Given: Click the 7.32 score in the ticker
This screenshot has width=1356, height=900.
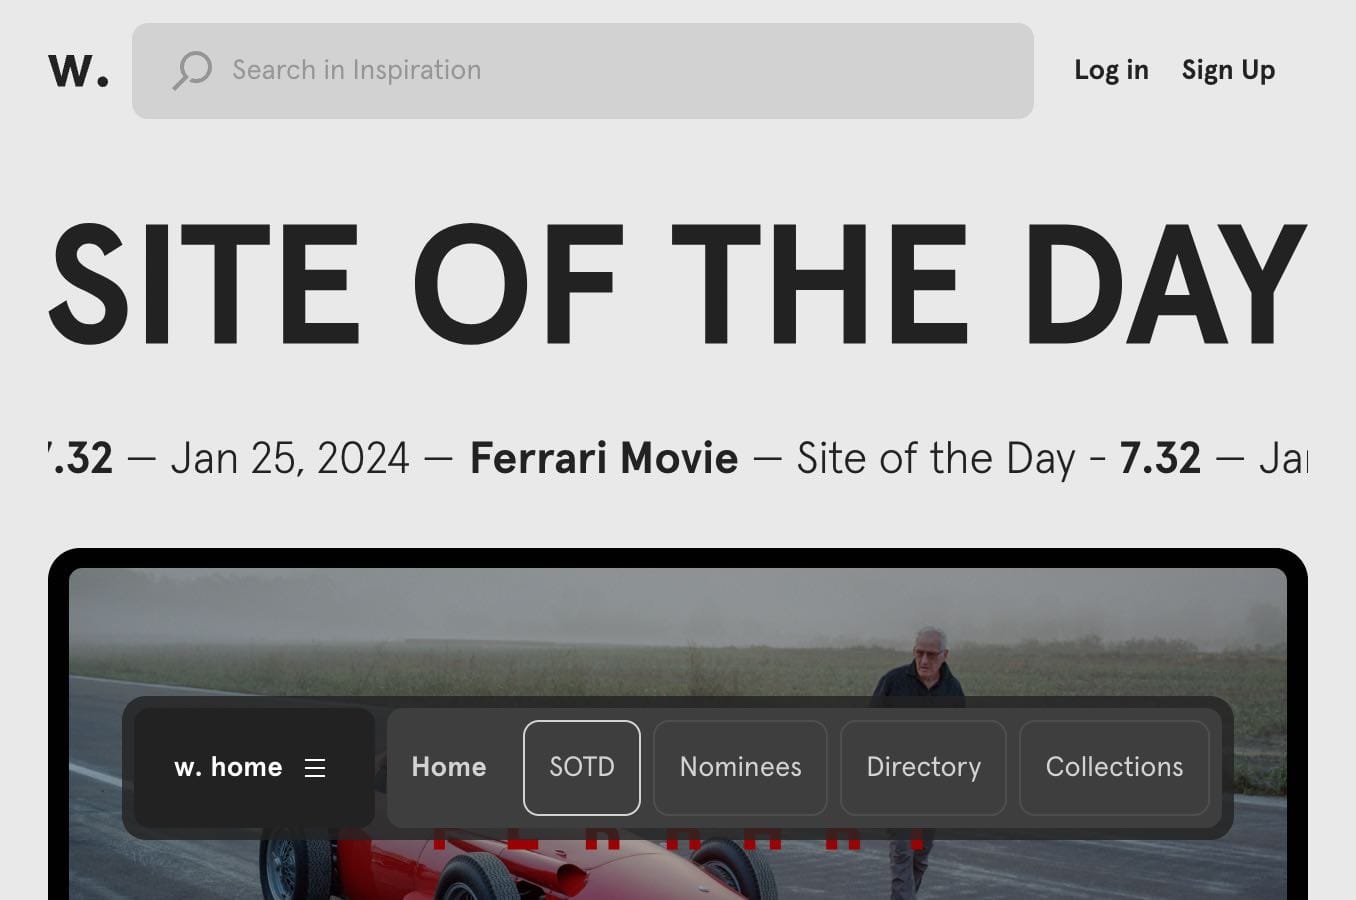Looking at the screenshot, I should tap(1162, 458).
